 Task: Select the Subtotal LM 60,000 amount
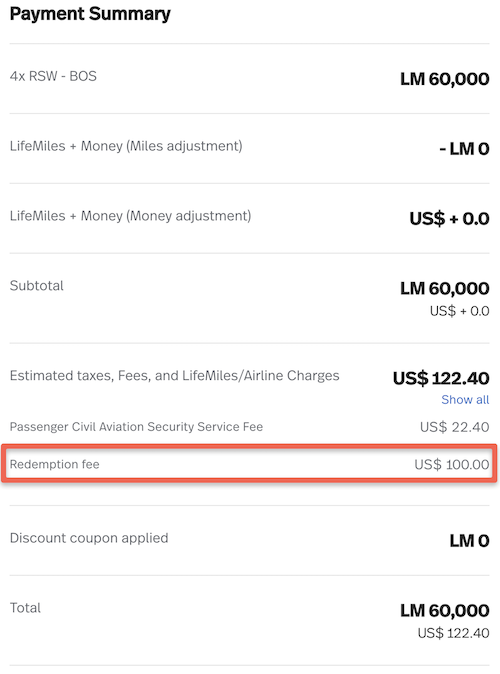coord(445,288)
